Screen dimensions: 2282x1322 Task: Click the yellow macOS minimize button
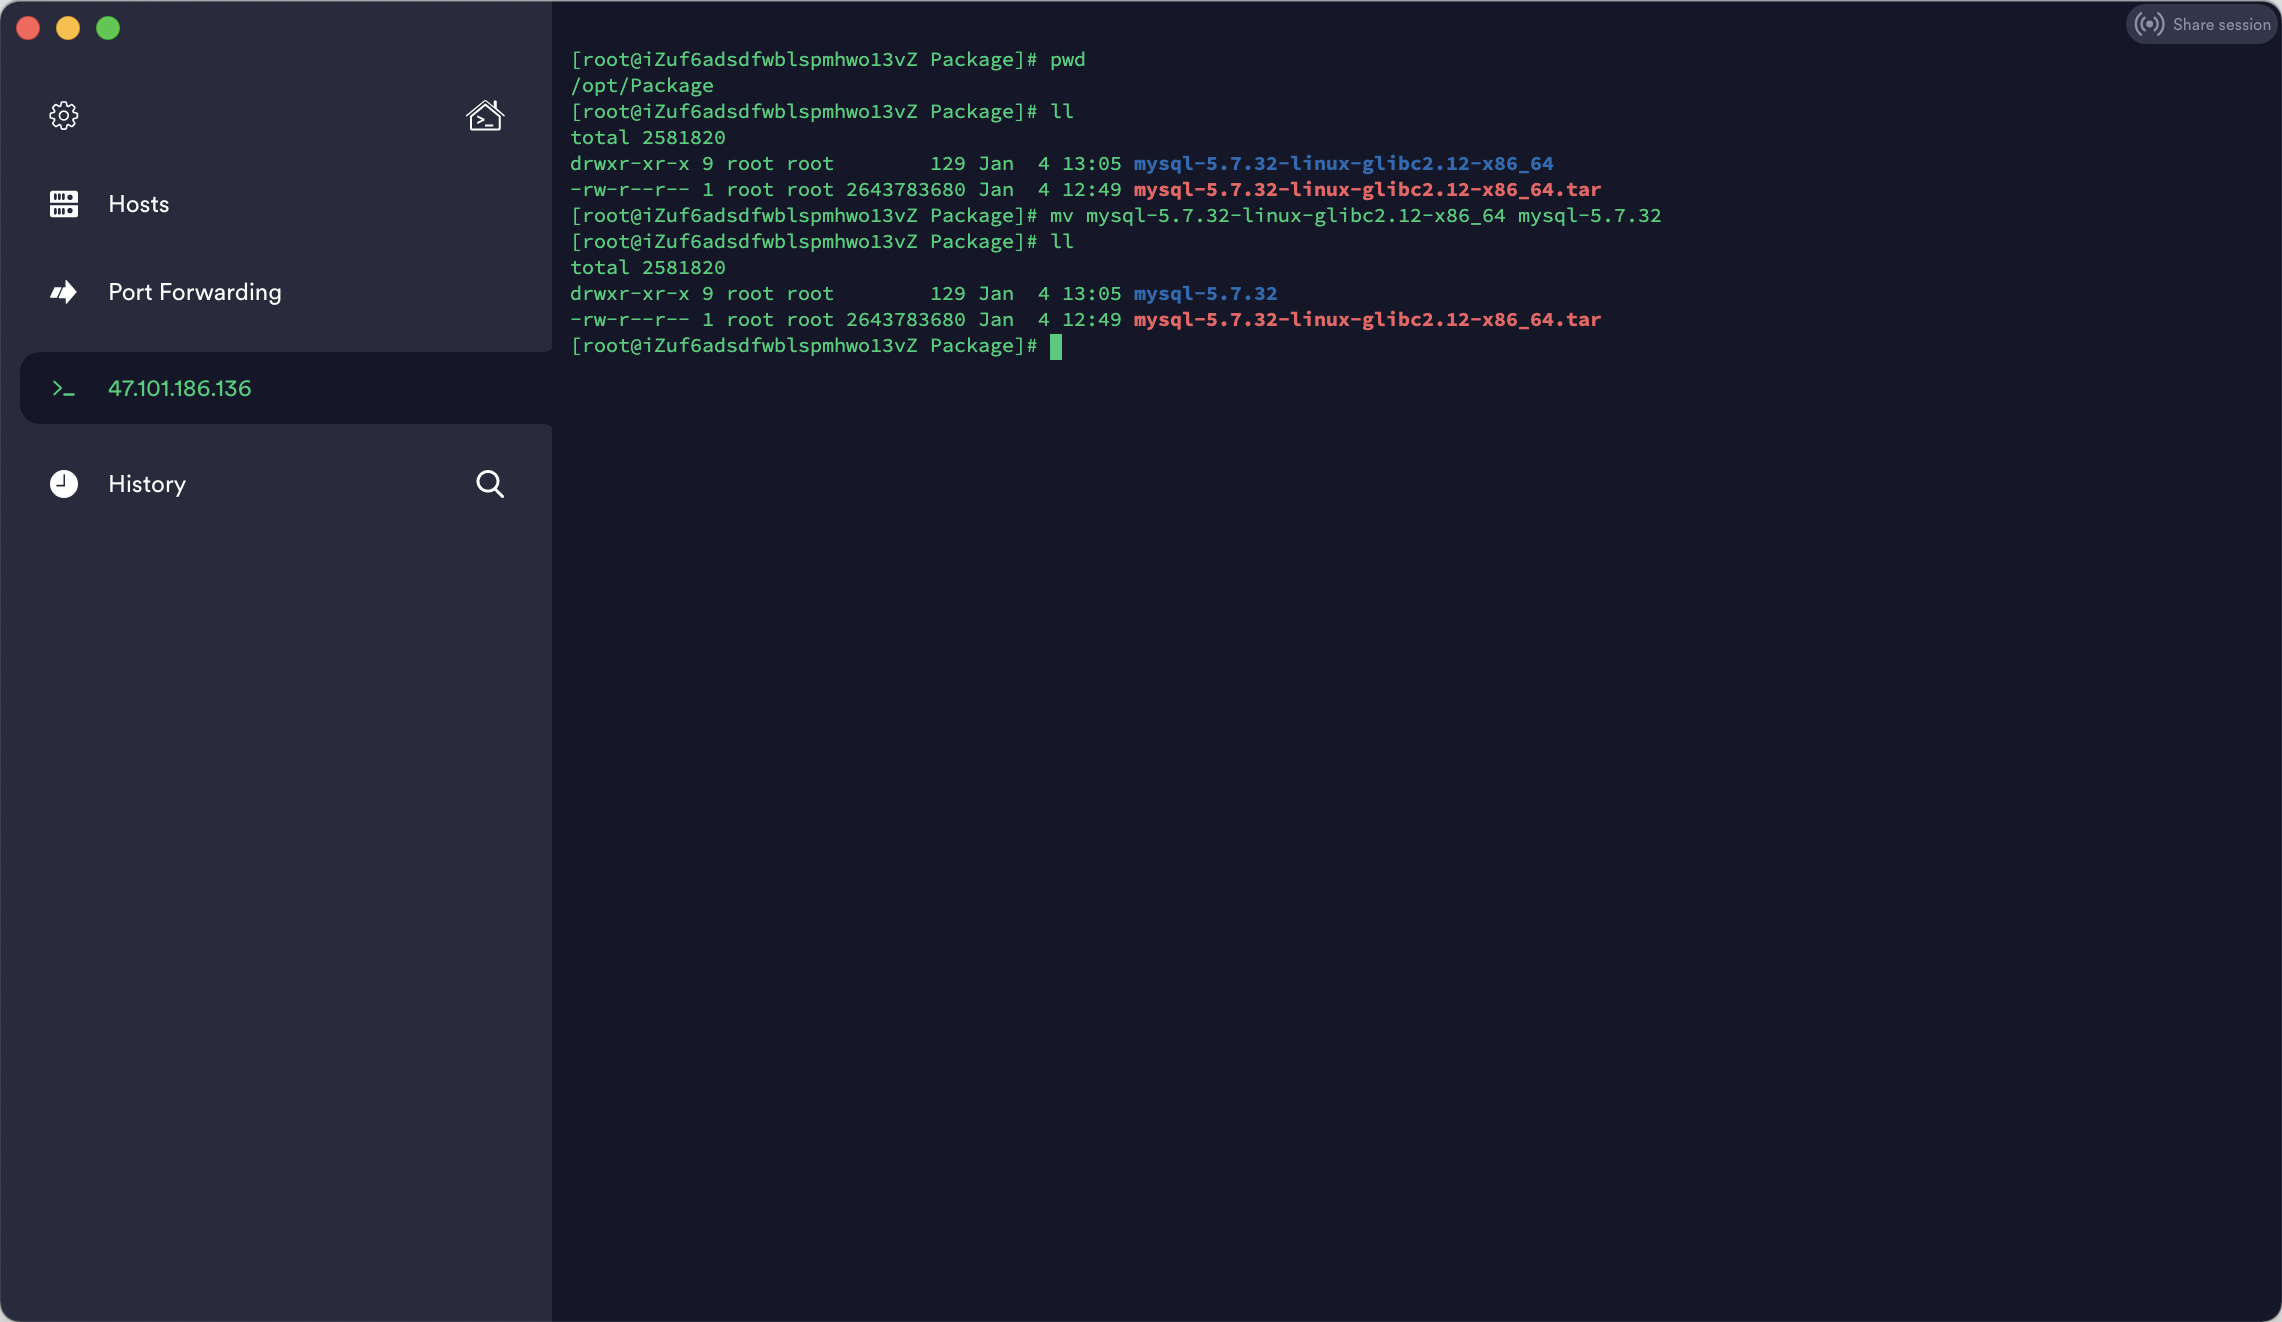pos(68,28)
